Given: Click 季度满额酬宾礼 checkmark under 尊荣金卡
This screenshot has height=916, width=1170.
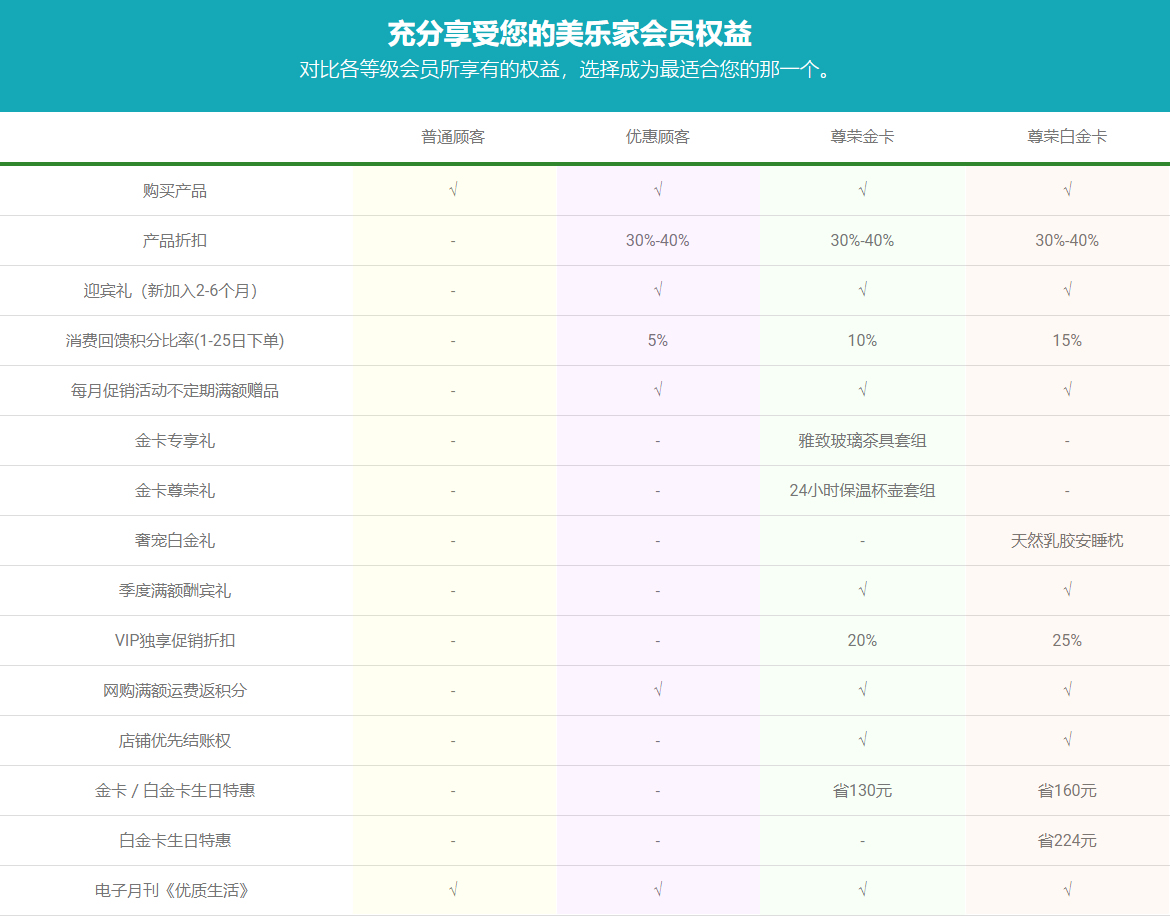Looking at the screenshot, I should coord(862,589).
